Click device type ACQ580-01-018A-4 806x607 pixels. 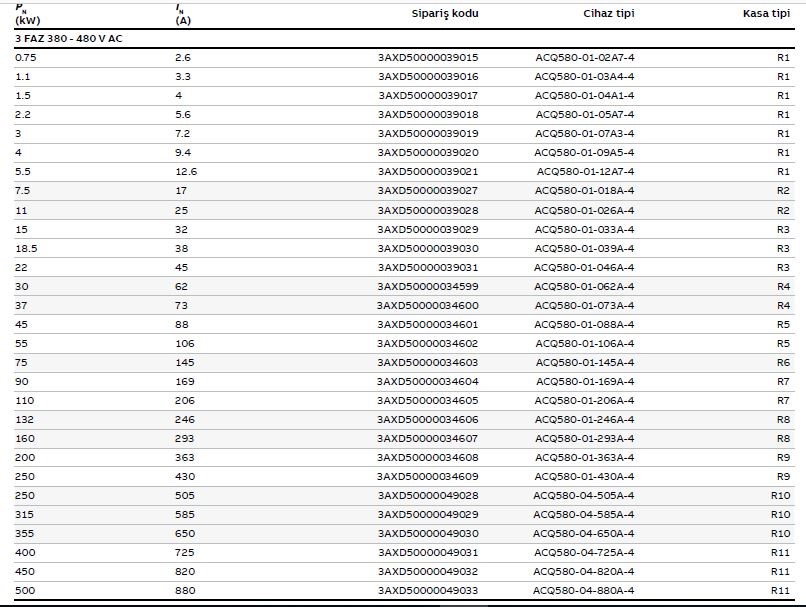(584, 191)
